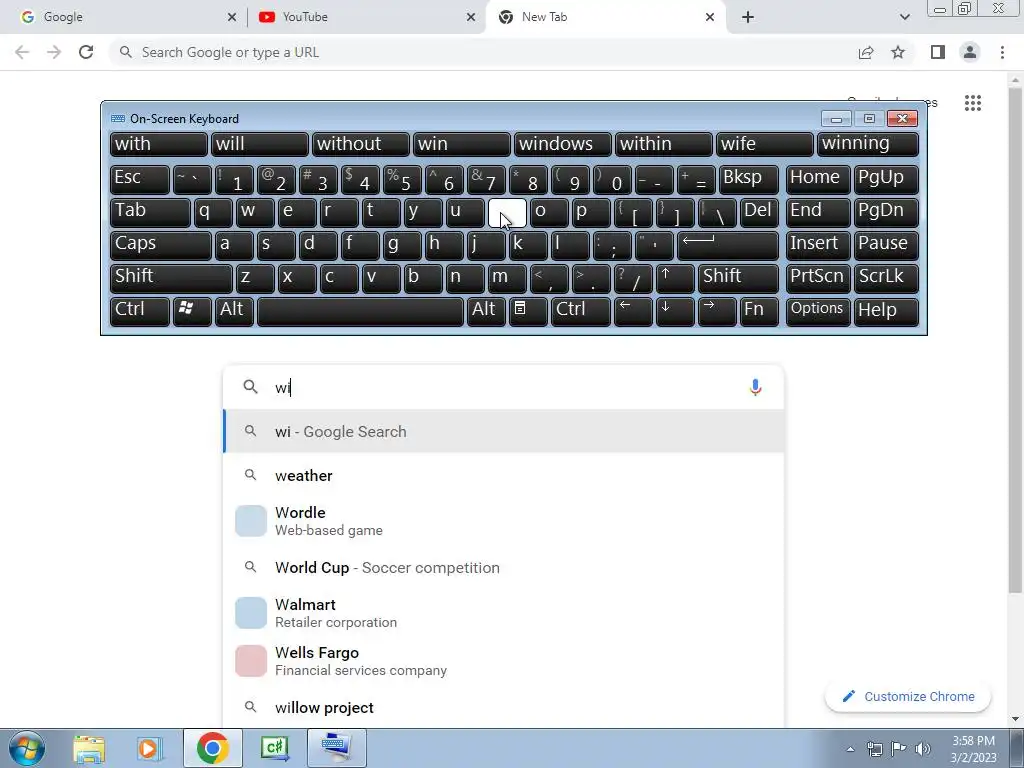Tap the Enter key arrow
This screenshot has height=768, width=1024.
pyautogui.click(x=728, y=245)
